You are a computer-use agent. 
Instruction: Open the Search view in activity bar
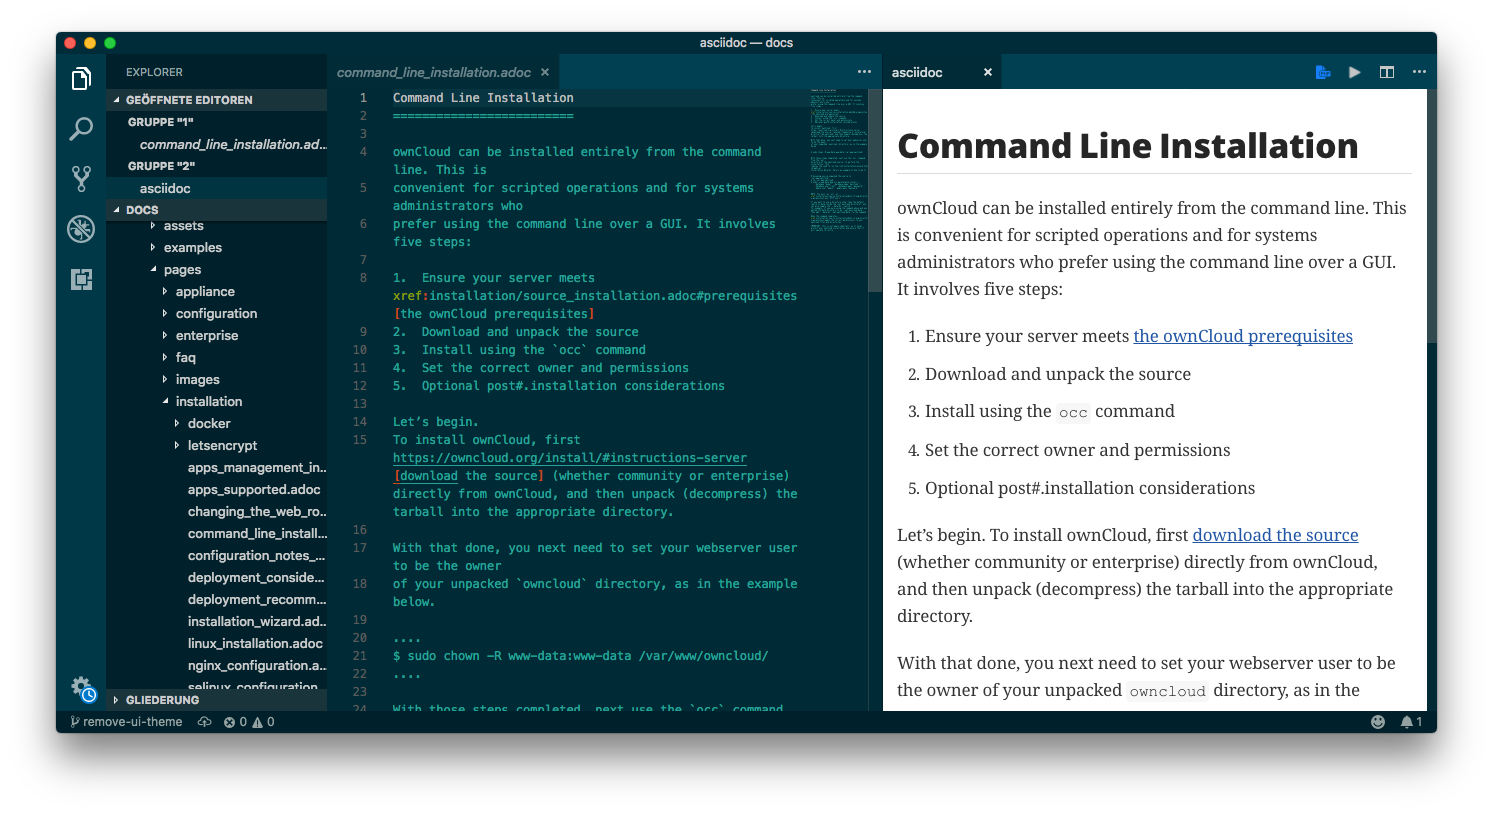81,128
